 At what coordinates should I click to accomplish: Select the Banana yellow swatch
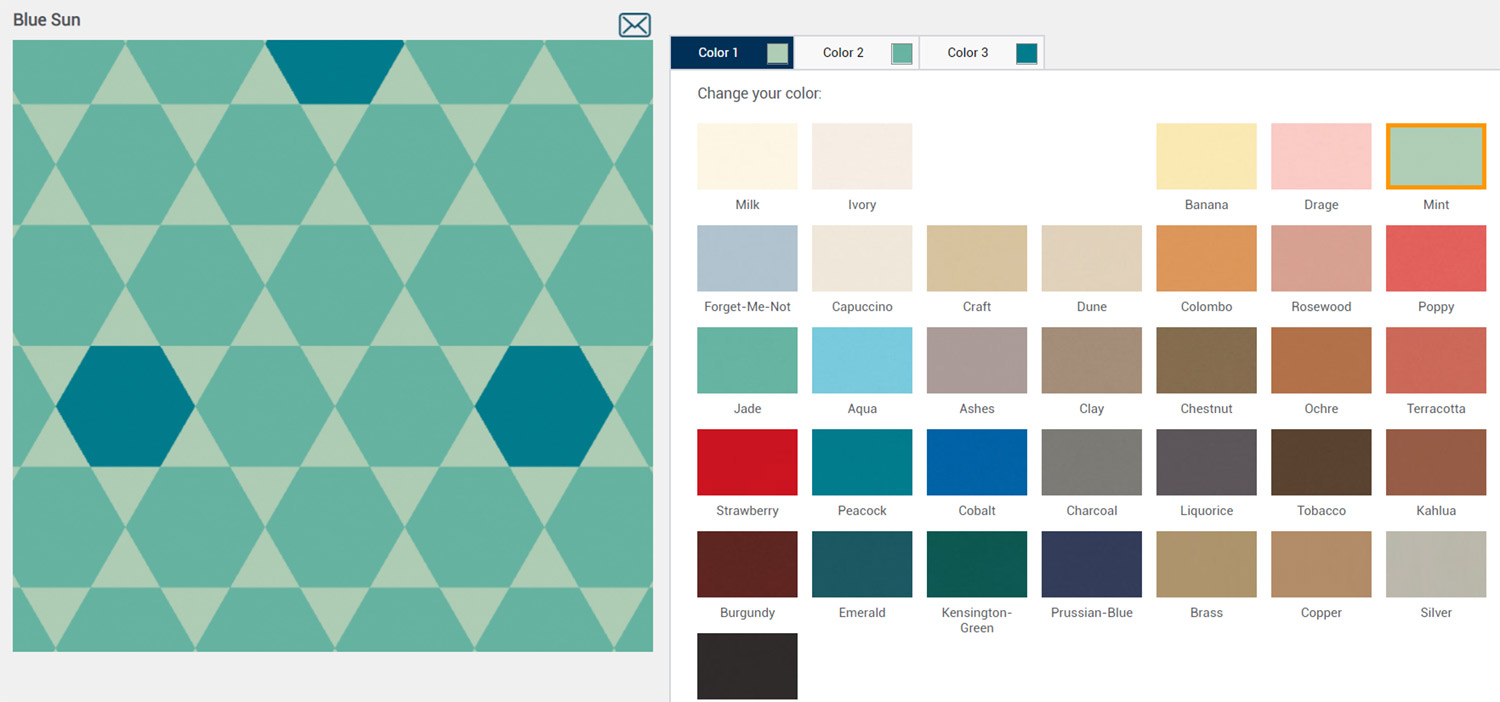[x=1206, y=157]
